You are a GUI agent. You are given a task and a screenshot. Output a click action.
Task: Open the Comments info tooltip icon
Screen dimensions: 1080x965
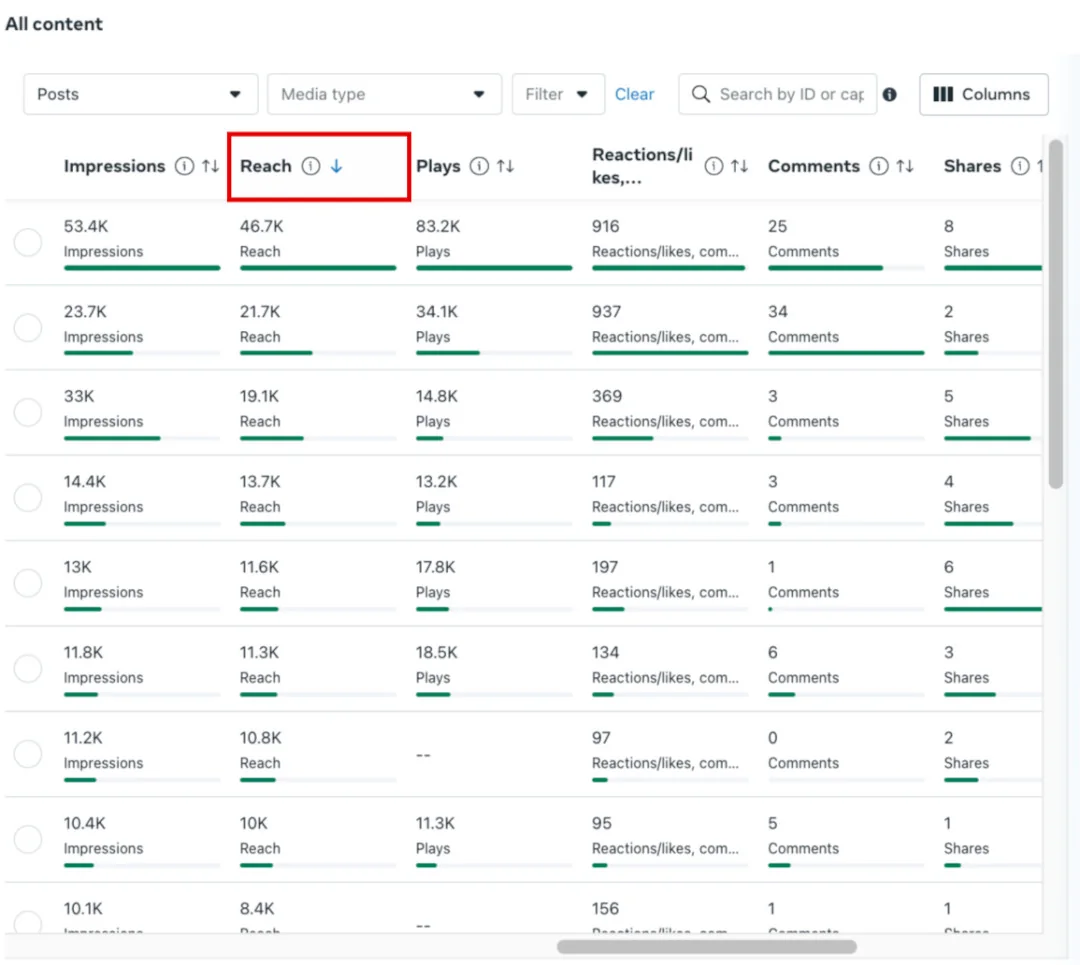pyautogui.click(x=878, y=166)
